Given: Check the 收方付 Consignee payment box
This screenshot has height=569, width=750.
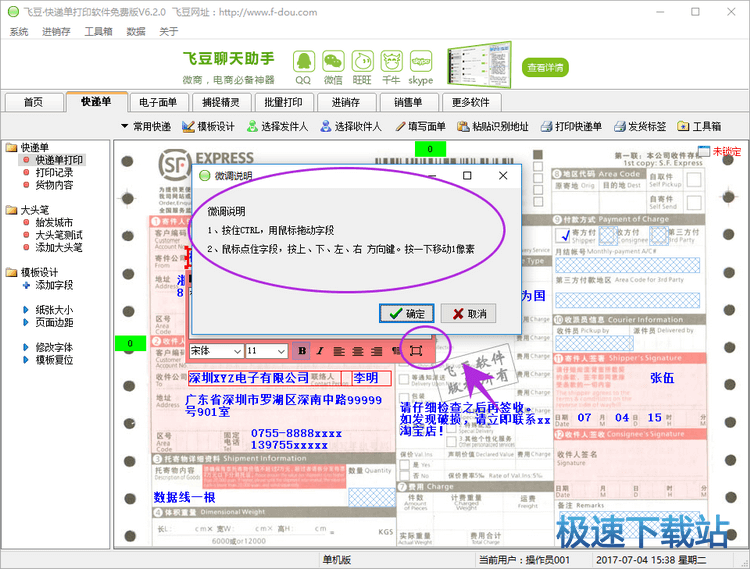Looking at the screenshot, I should coord(608,235).
